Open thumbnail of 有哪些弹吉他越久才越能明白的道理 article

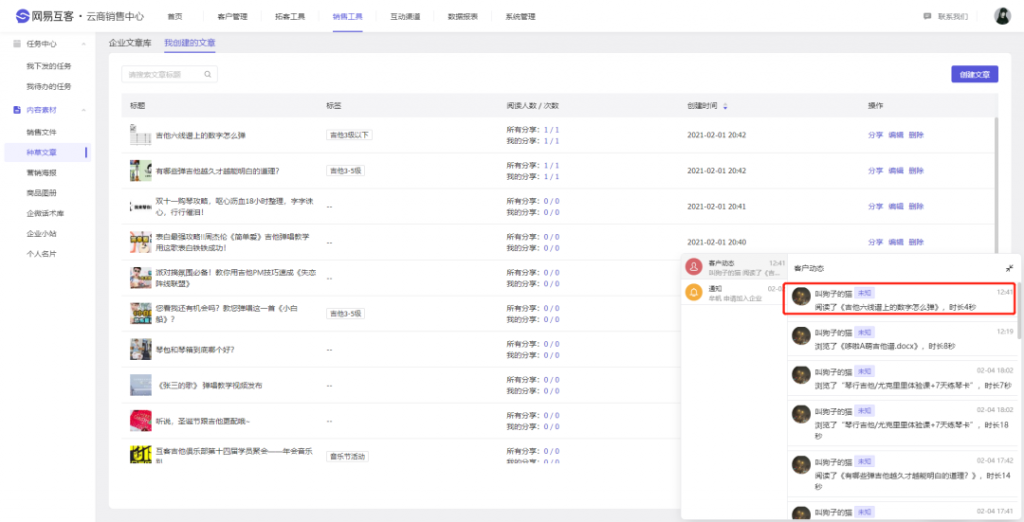(x=140, y=171)
